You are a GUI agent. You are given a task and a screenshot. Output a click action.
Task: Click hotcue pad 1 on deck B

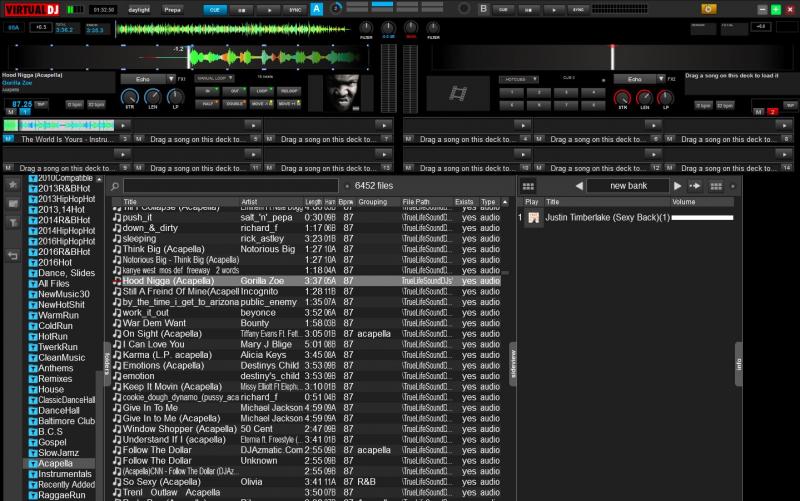pos(512,92)
